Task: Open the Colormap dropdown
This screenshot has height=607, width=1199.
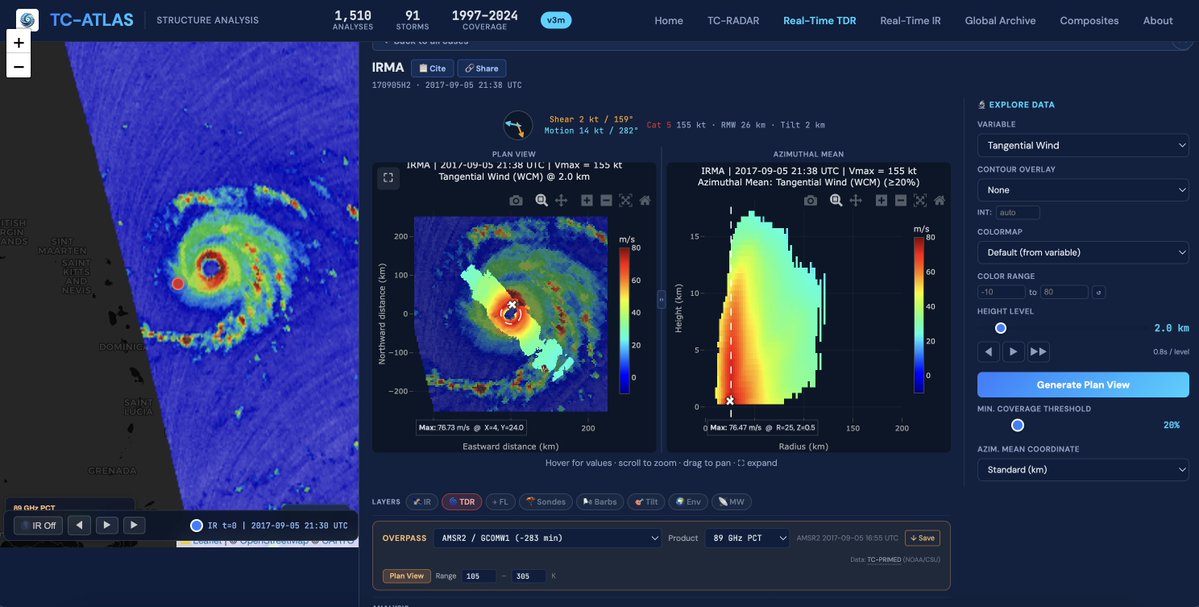Action: coord(1083,252)
